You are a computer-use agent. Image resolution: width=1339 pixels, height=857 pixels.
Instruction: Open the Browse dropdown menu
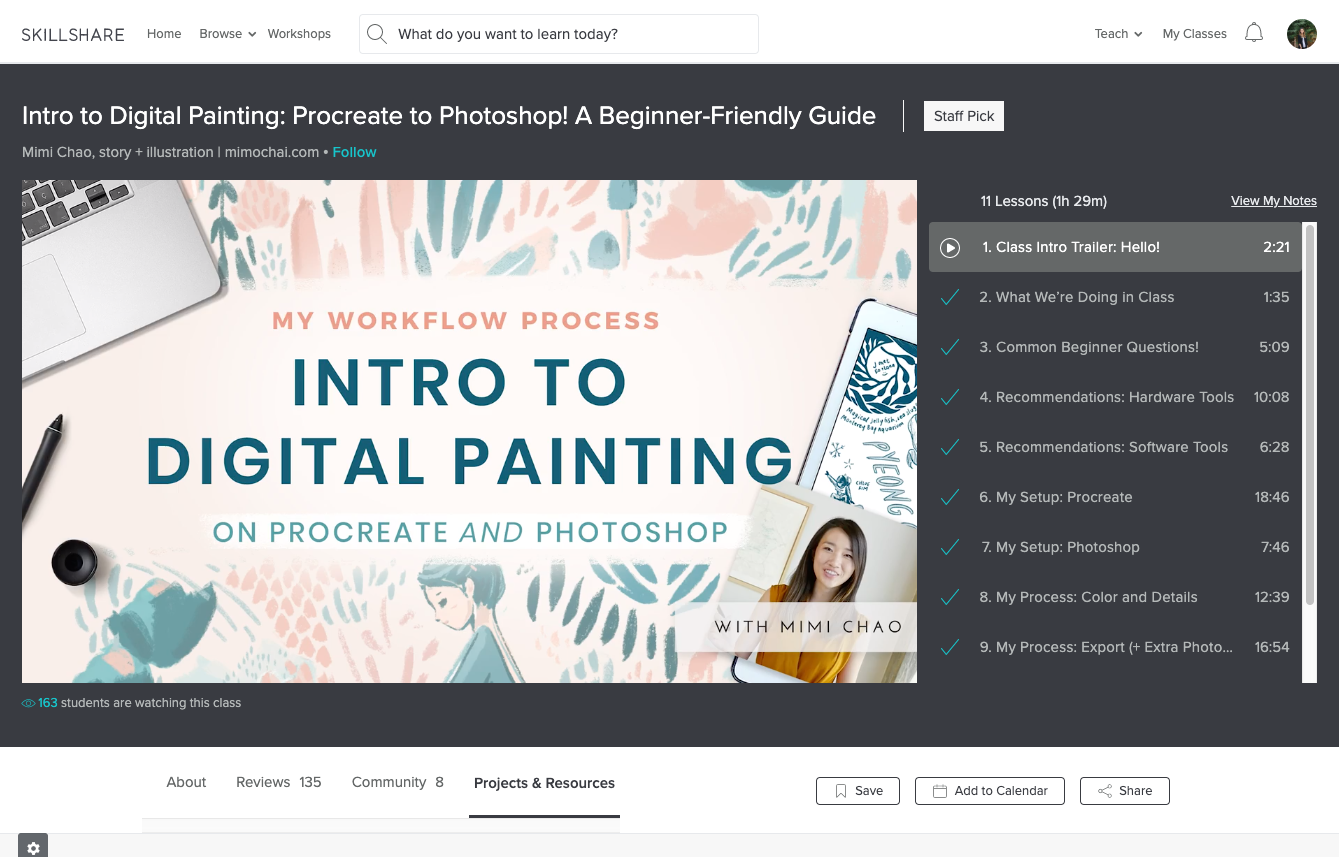click(x=228, y=34)
